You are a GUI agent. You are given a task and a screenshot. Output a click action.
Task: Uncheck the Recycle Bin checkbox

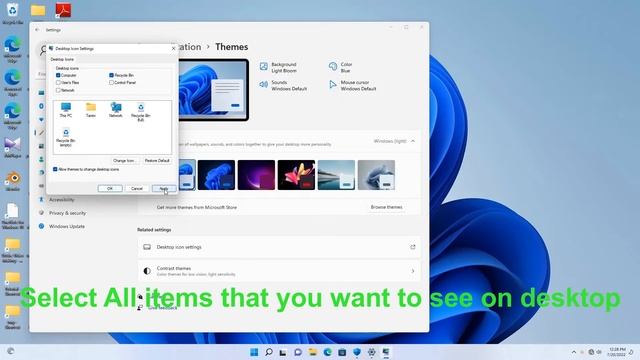111,75
